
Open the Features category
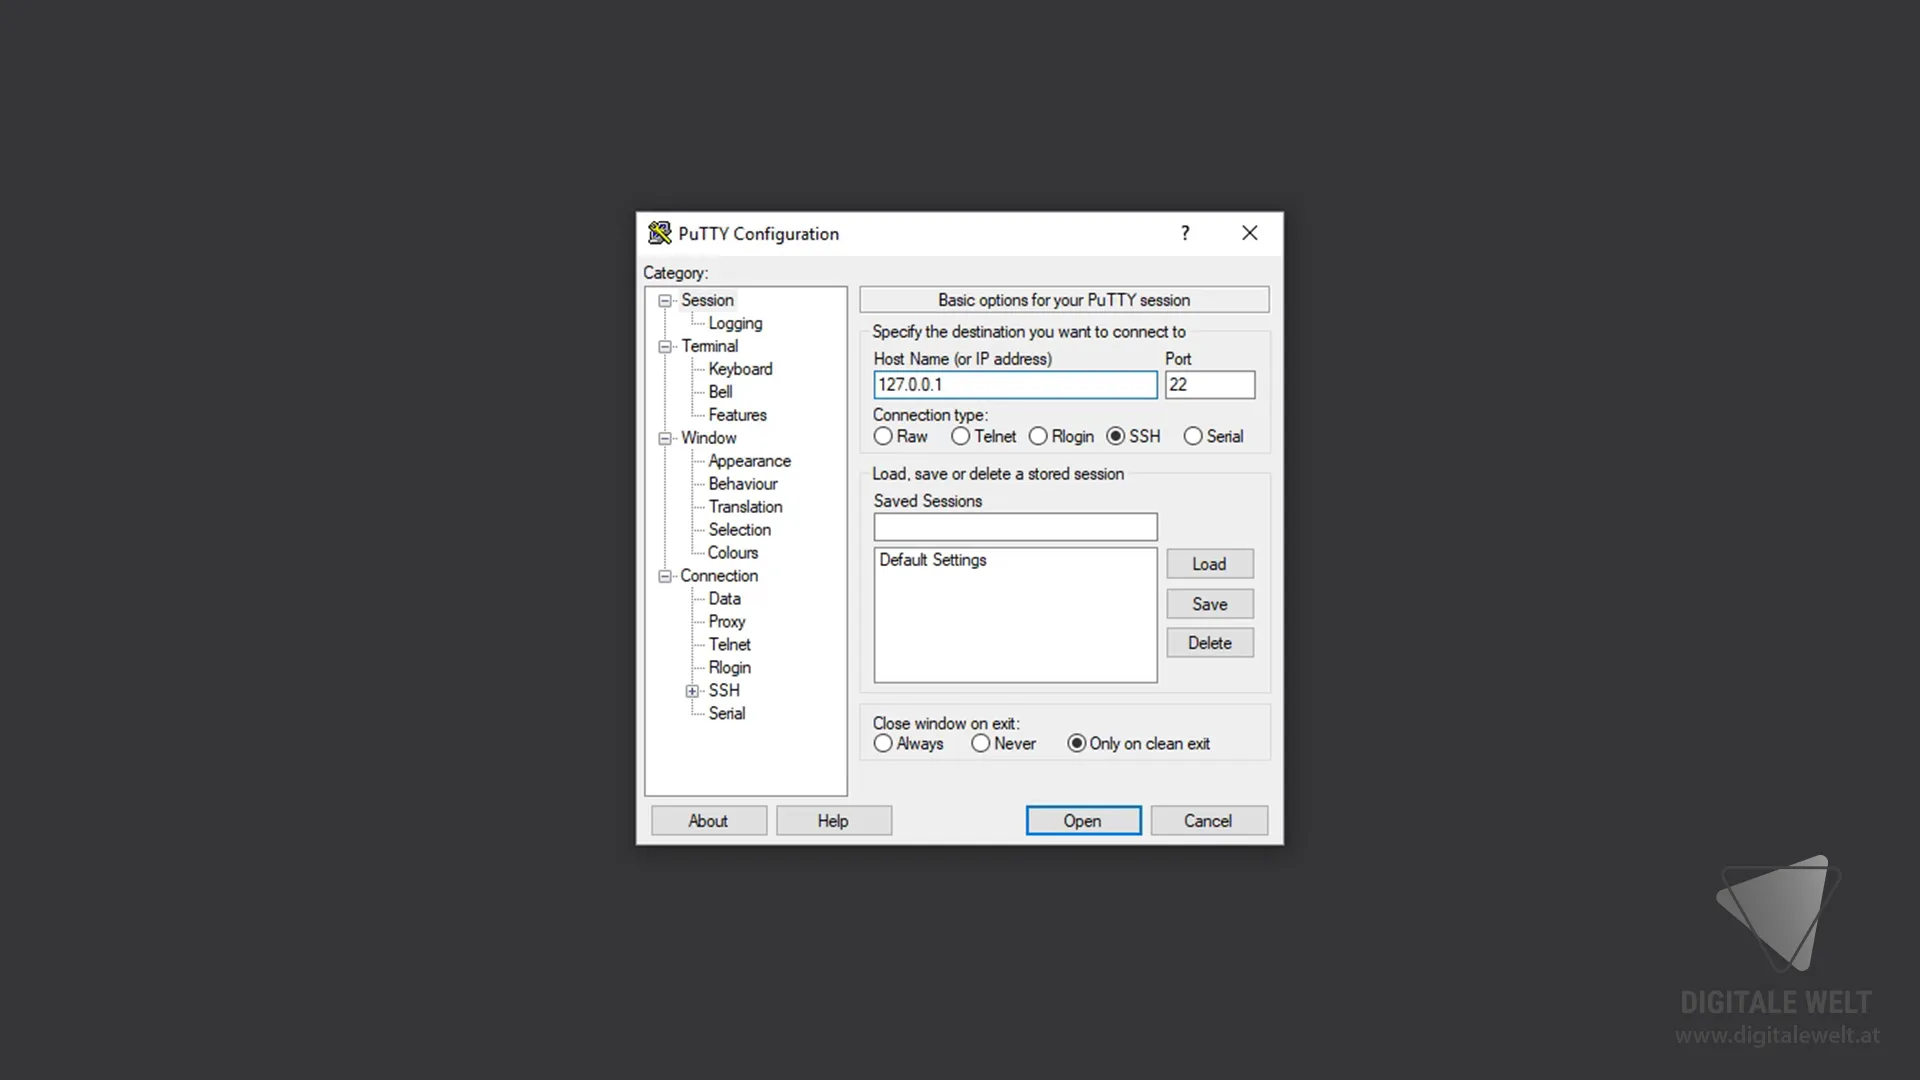737,415
